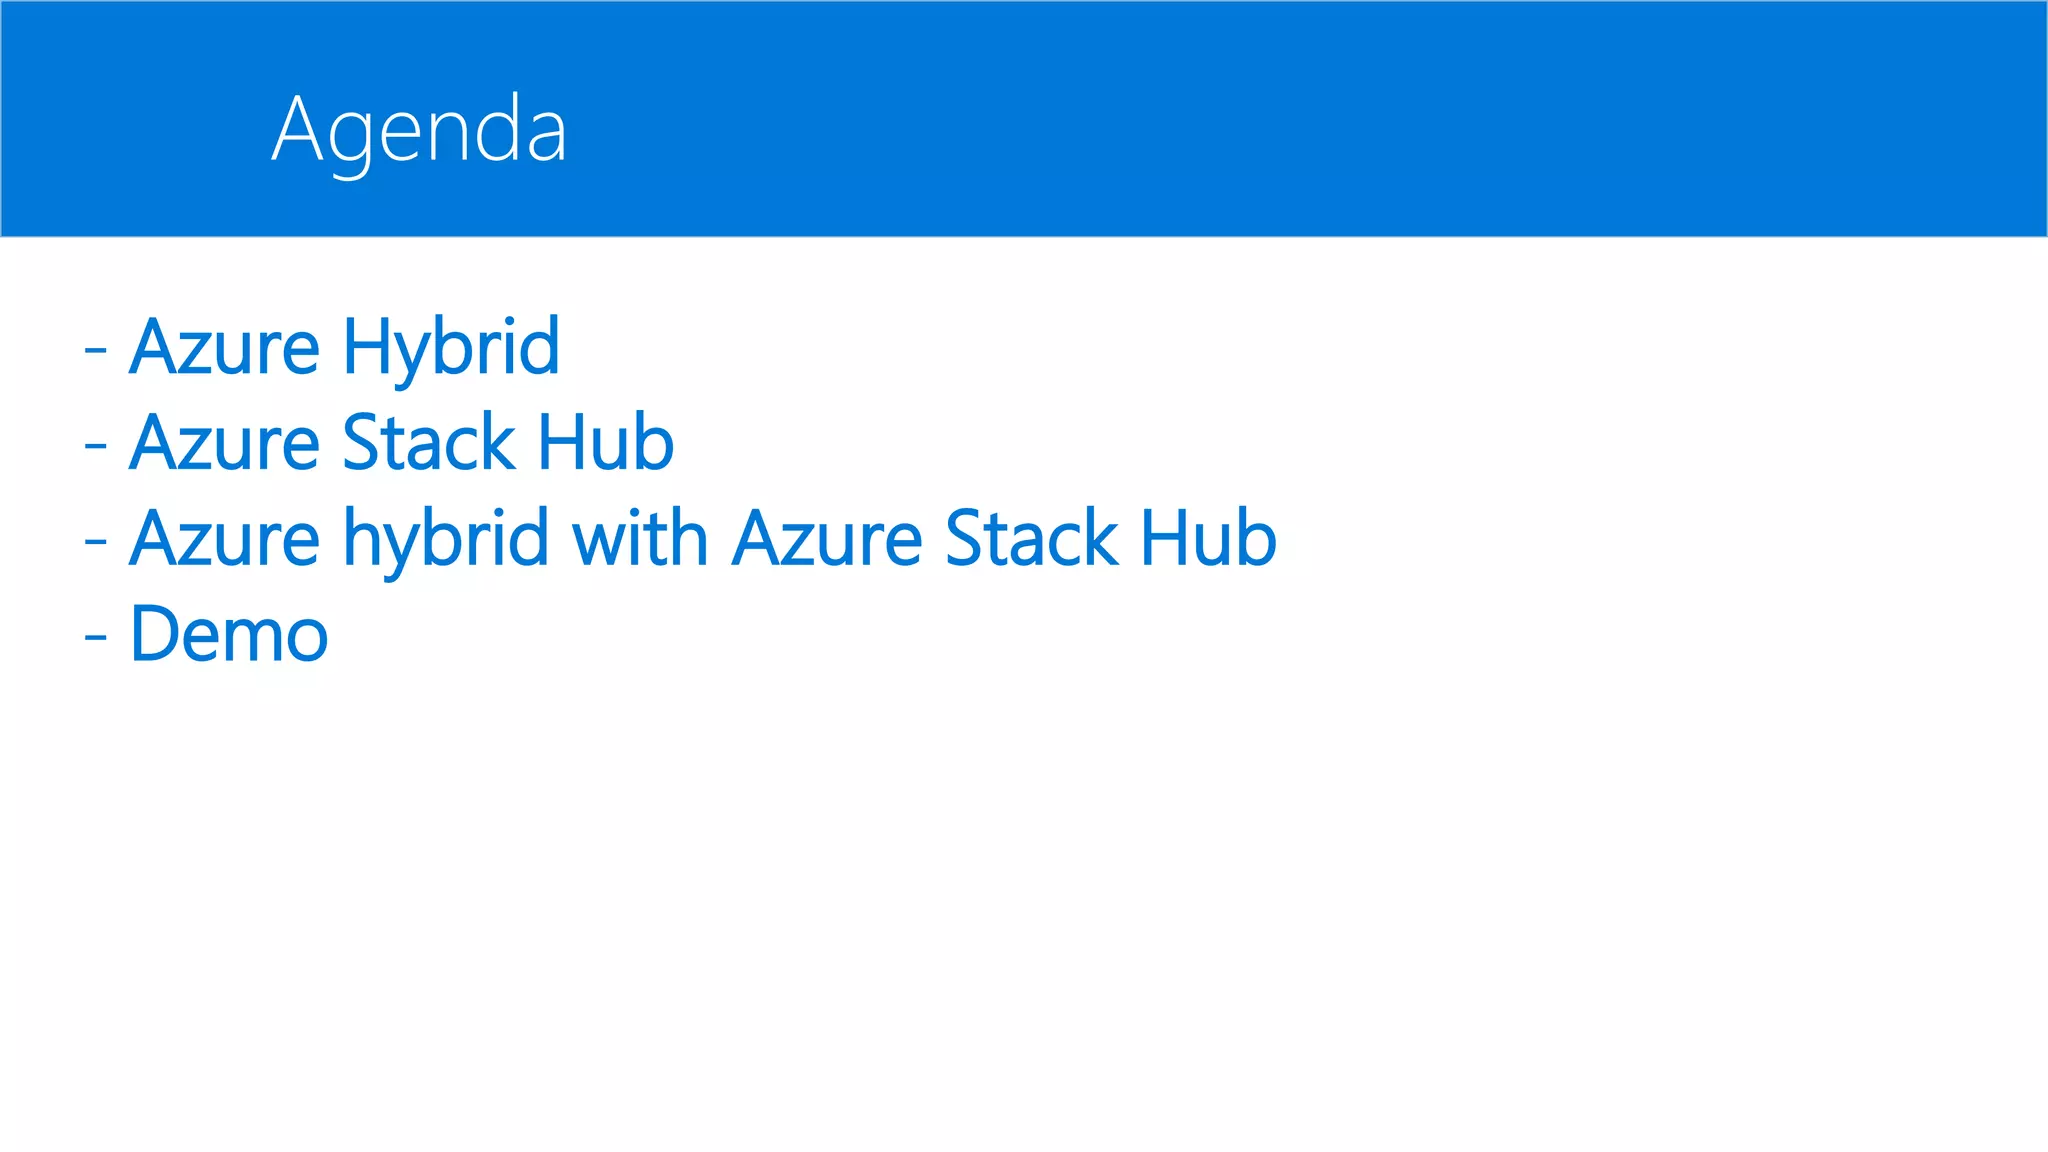Click the Agenda slide title

click(419, 129)
